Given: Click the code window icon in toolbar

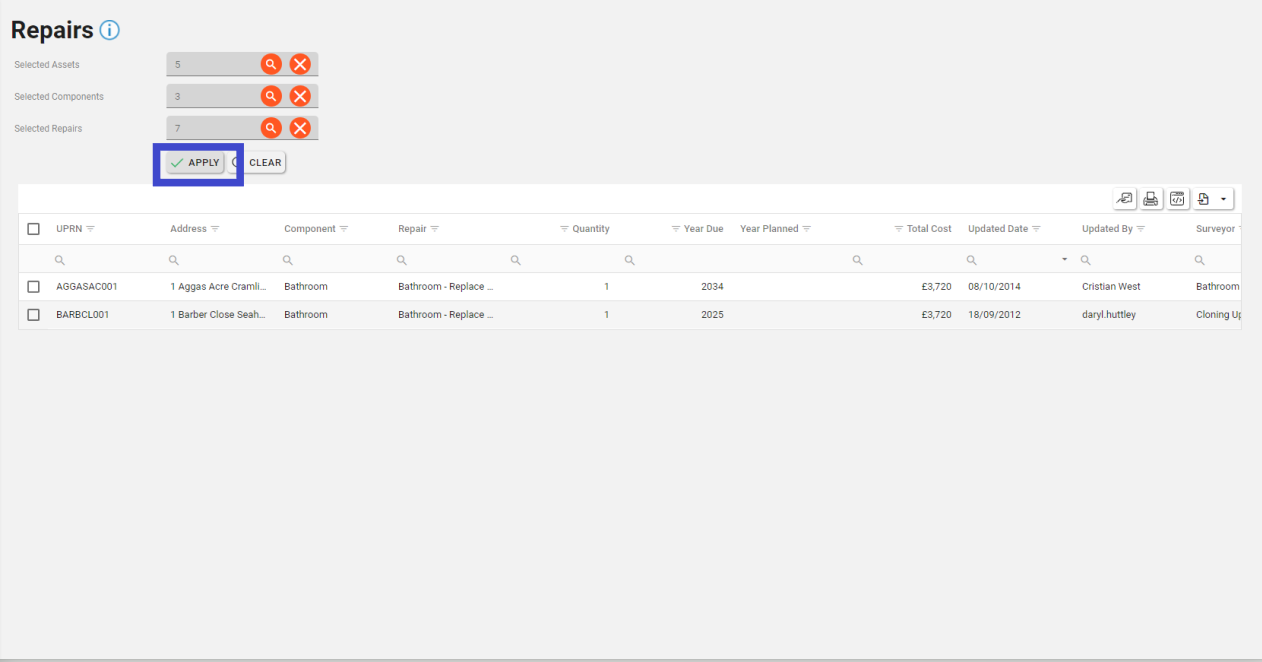Looking at the screenshot, I should click(1177, 199).
